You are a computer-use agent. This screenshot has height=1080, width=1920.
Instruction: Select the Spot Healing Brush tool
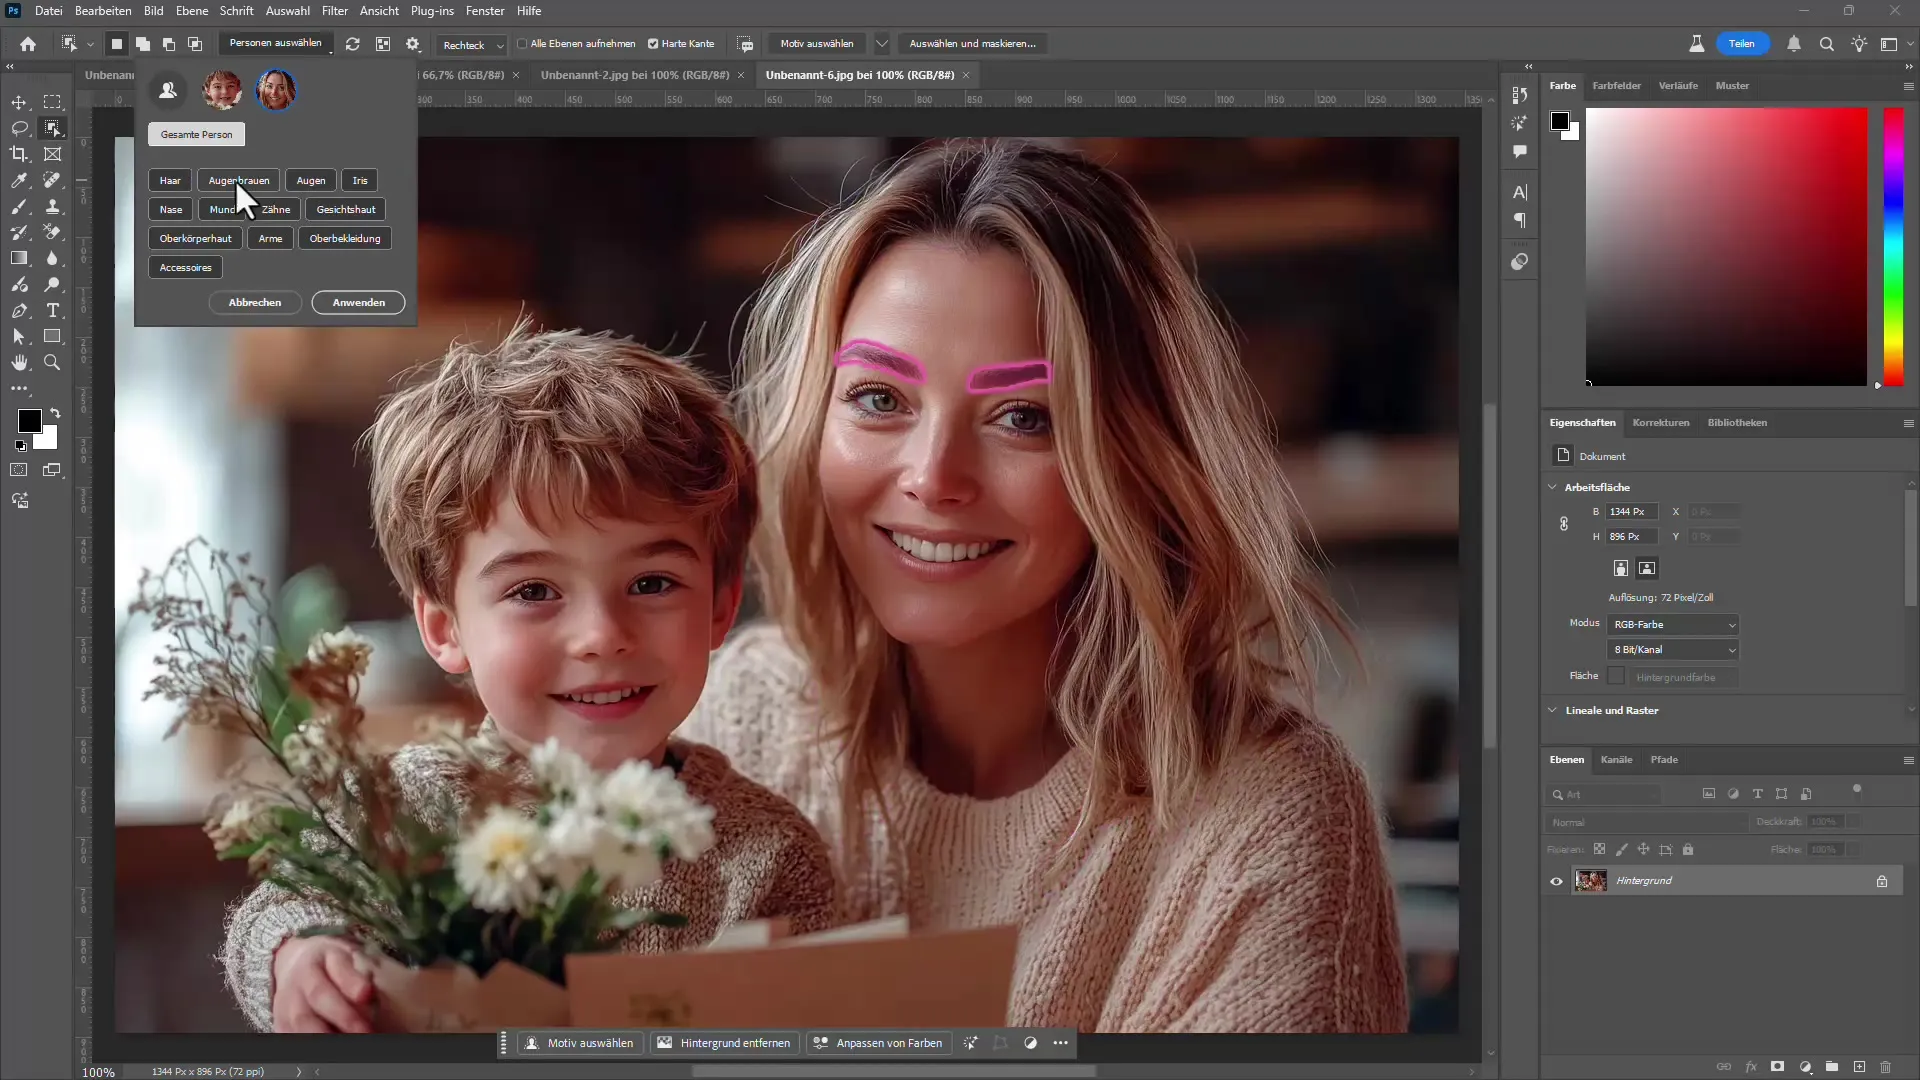53,180
